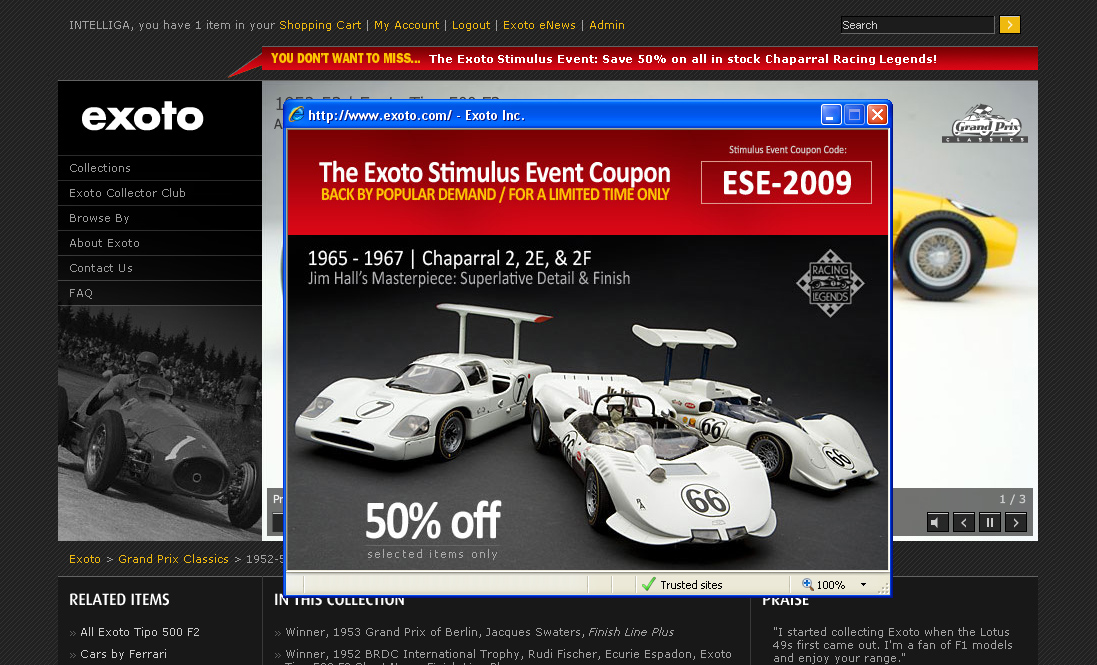Advance to the next slide
Screen dimensions: 1097x665
point(1015,522)
